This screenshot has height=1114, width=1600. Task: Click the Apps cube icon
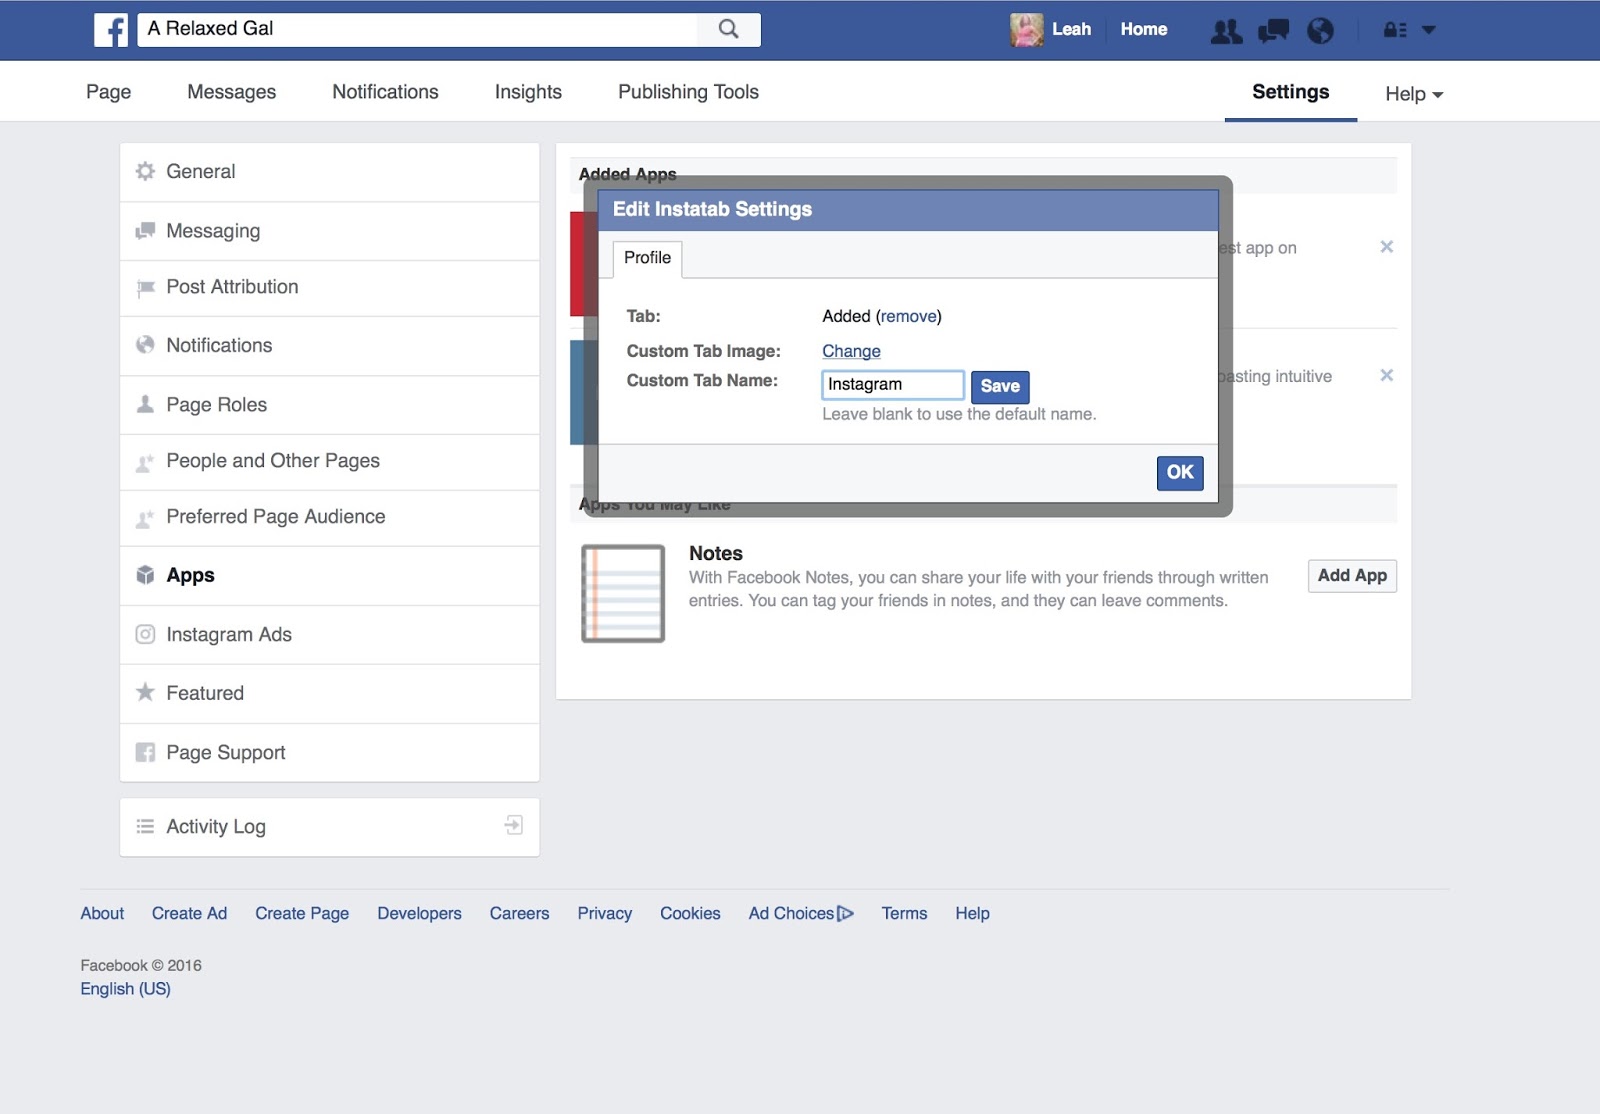coord(145,575)
